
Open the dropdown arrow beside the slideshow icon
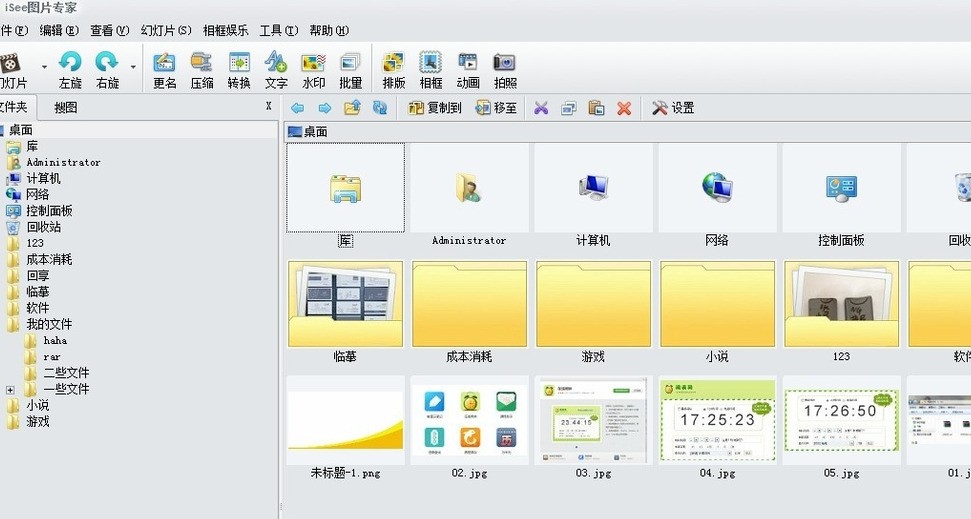pos(44,66)
